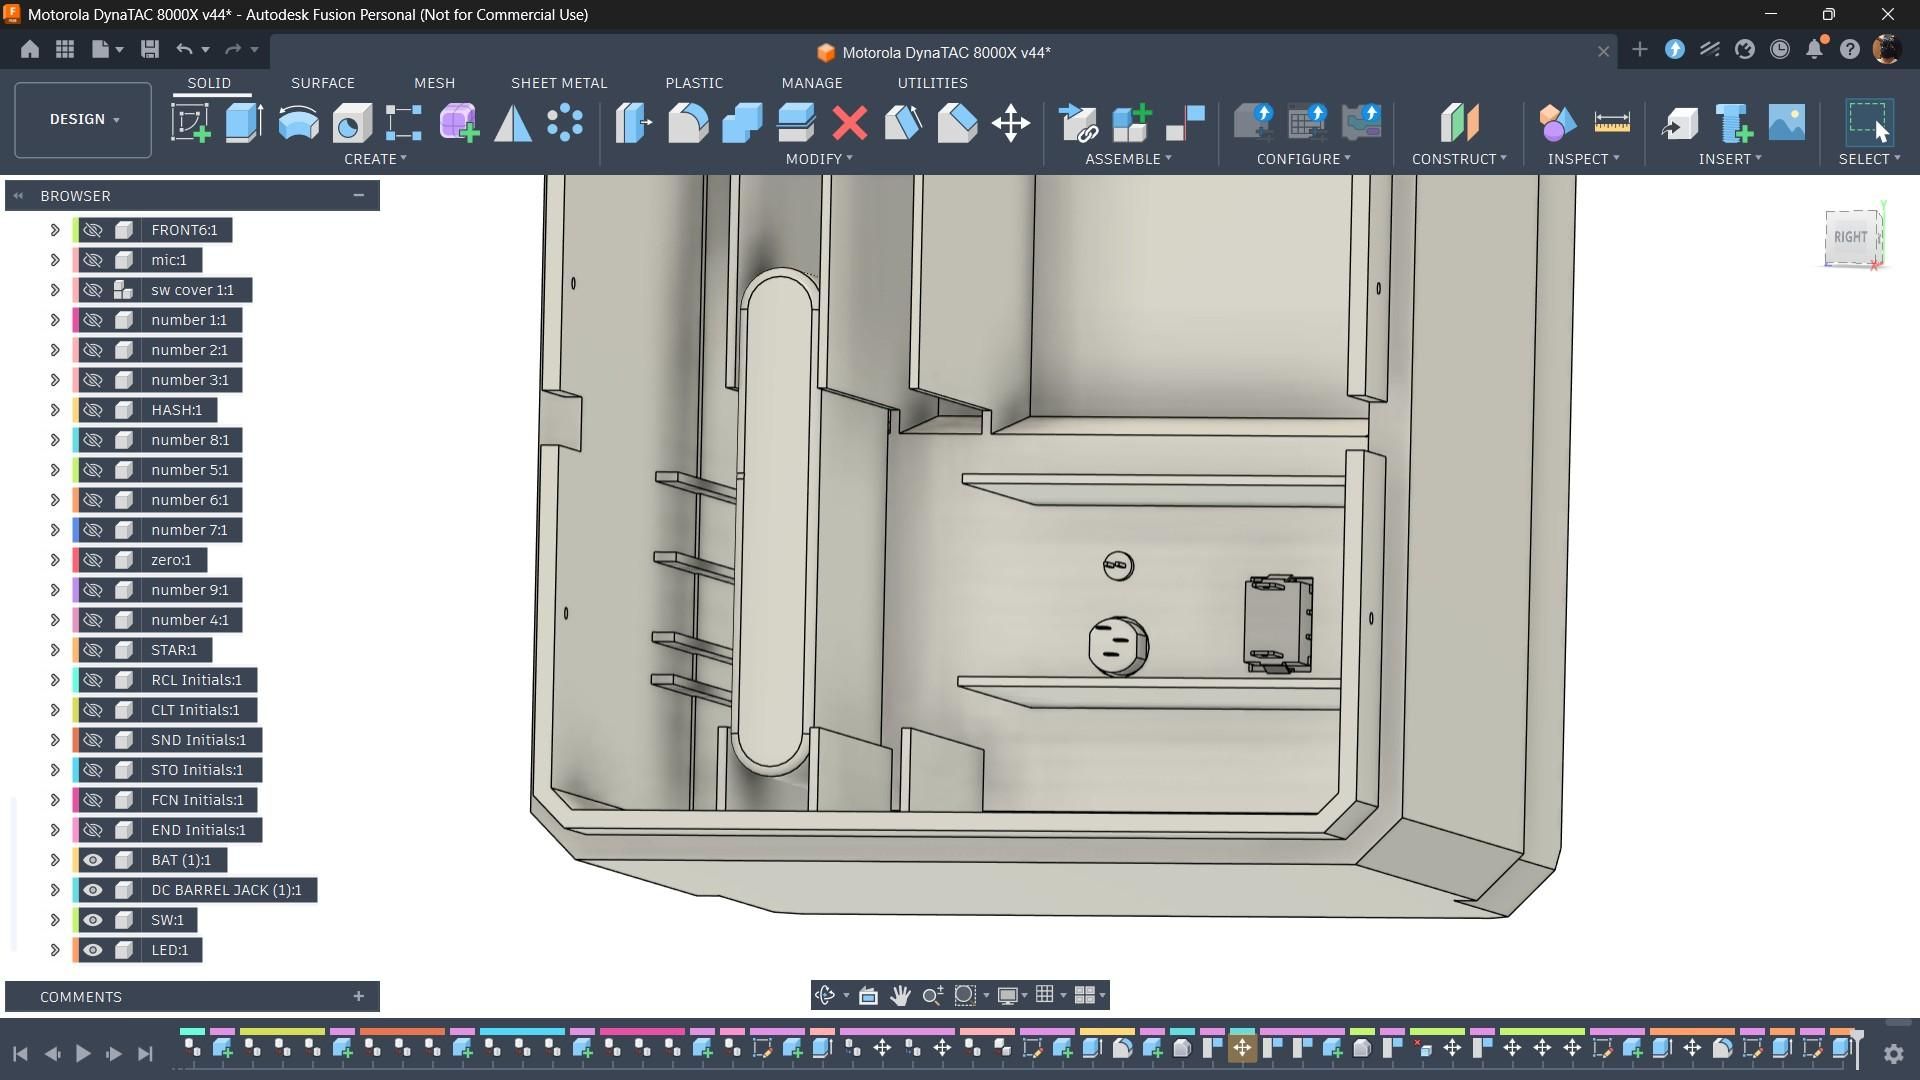Jump to timeline end
The image size is (1920, 1080).
[146, 1053]
